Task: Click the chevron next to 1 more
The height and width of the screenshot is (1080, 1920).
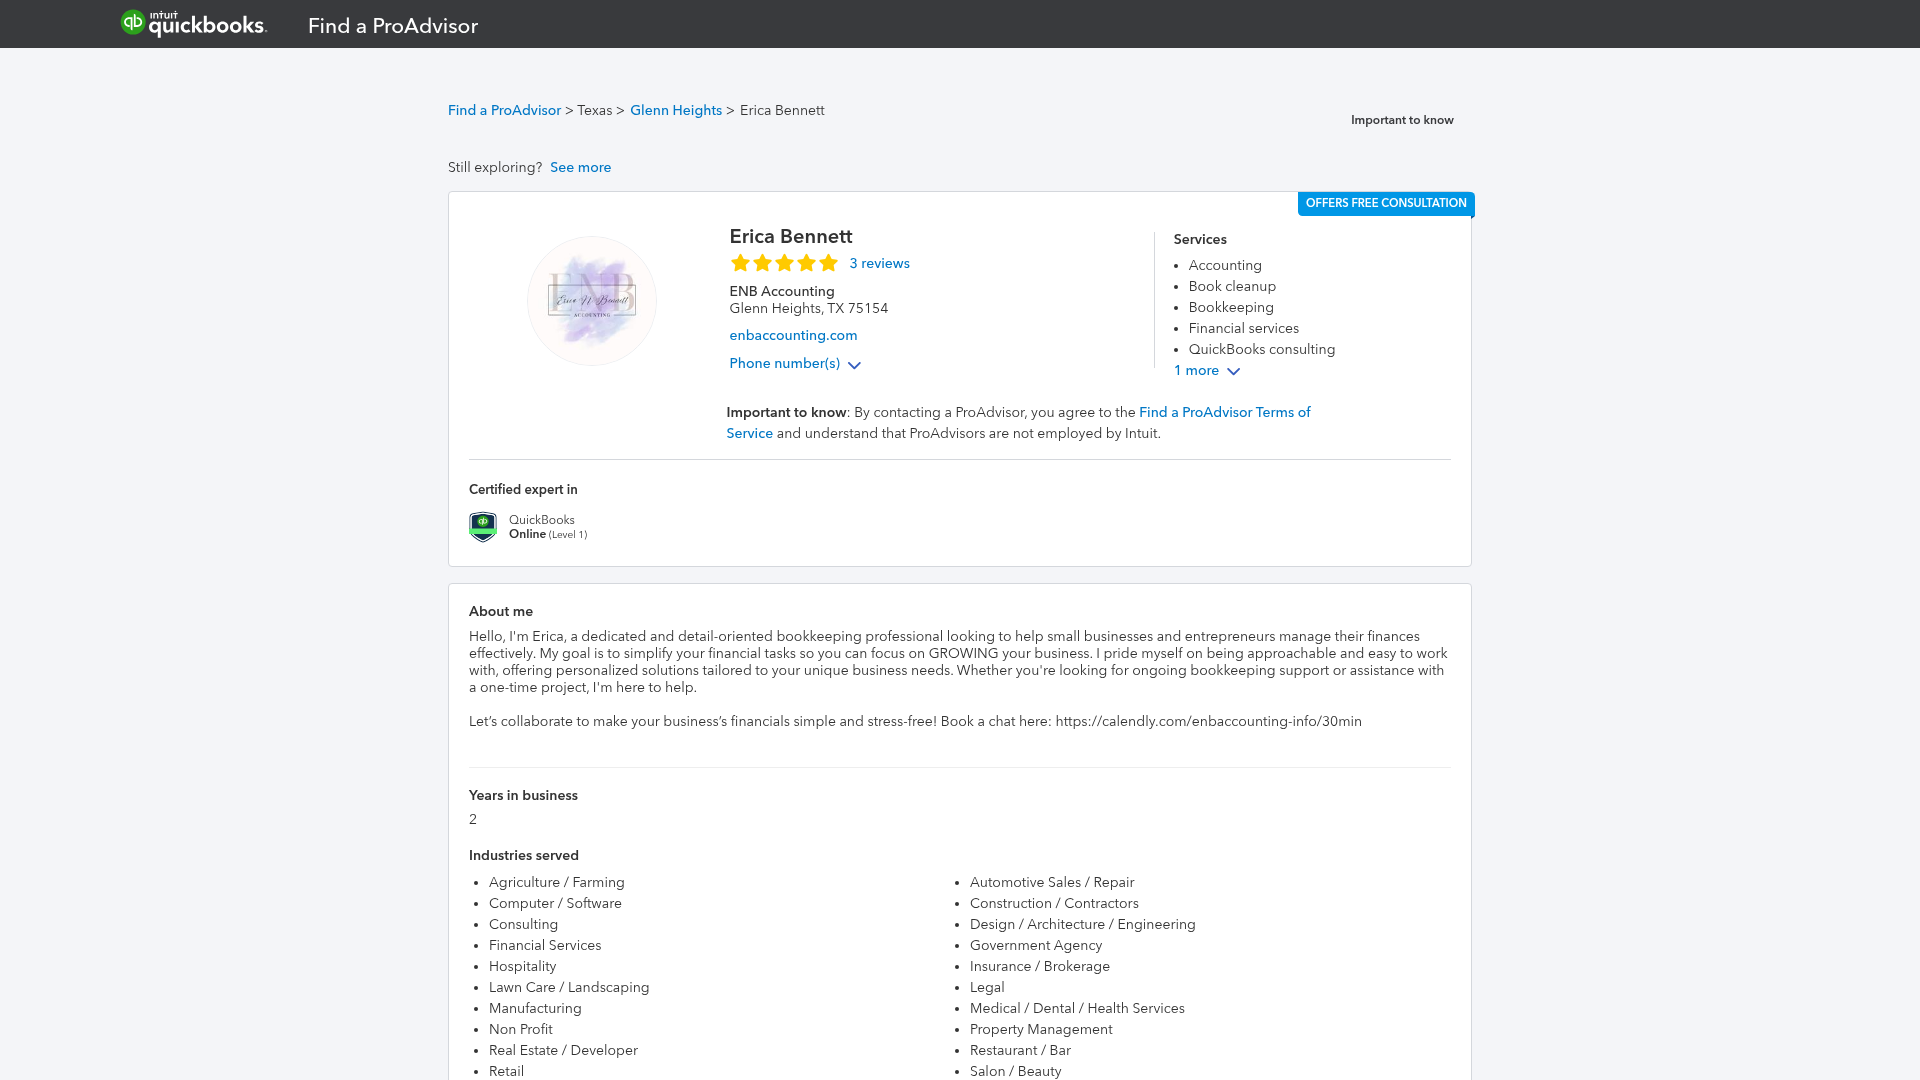Action: (1233, 372)
